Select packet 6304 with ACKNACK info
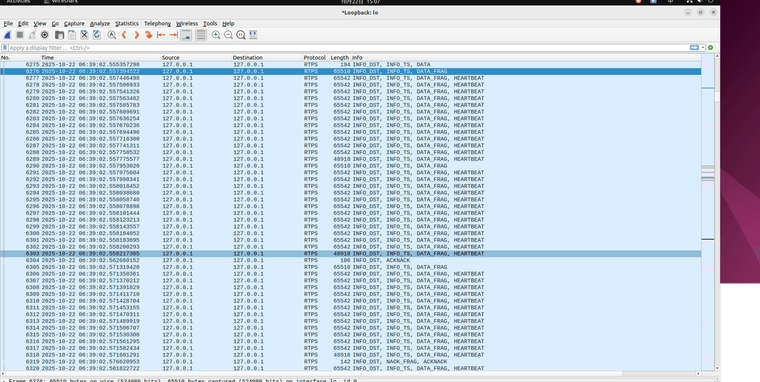760x382 pixels. [350, 260]
